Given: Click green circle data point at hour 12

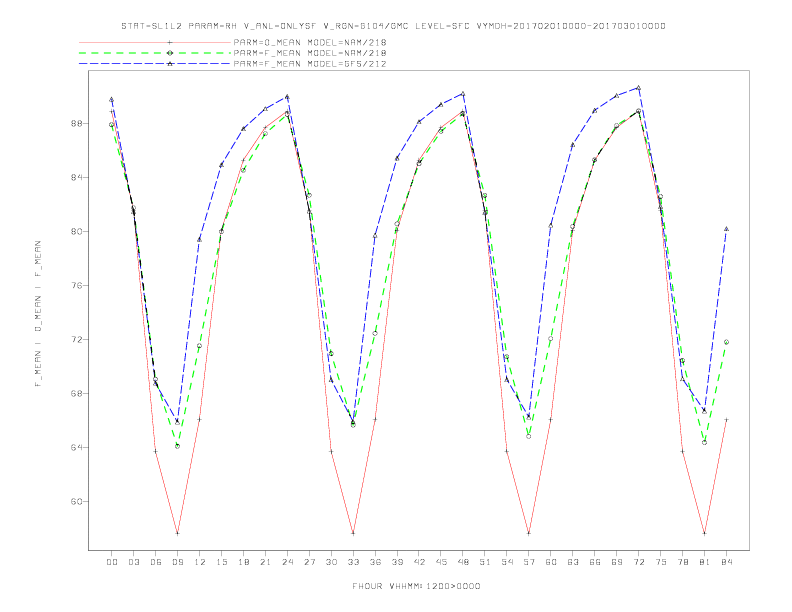Looking at the screenshot, I should pyautogui.click(x=199, y=346).
